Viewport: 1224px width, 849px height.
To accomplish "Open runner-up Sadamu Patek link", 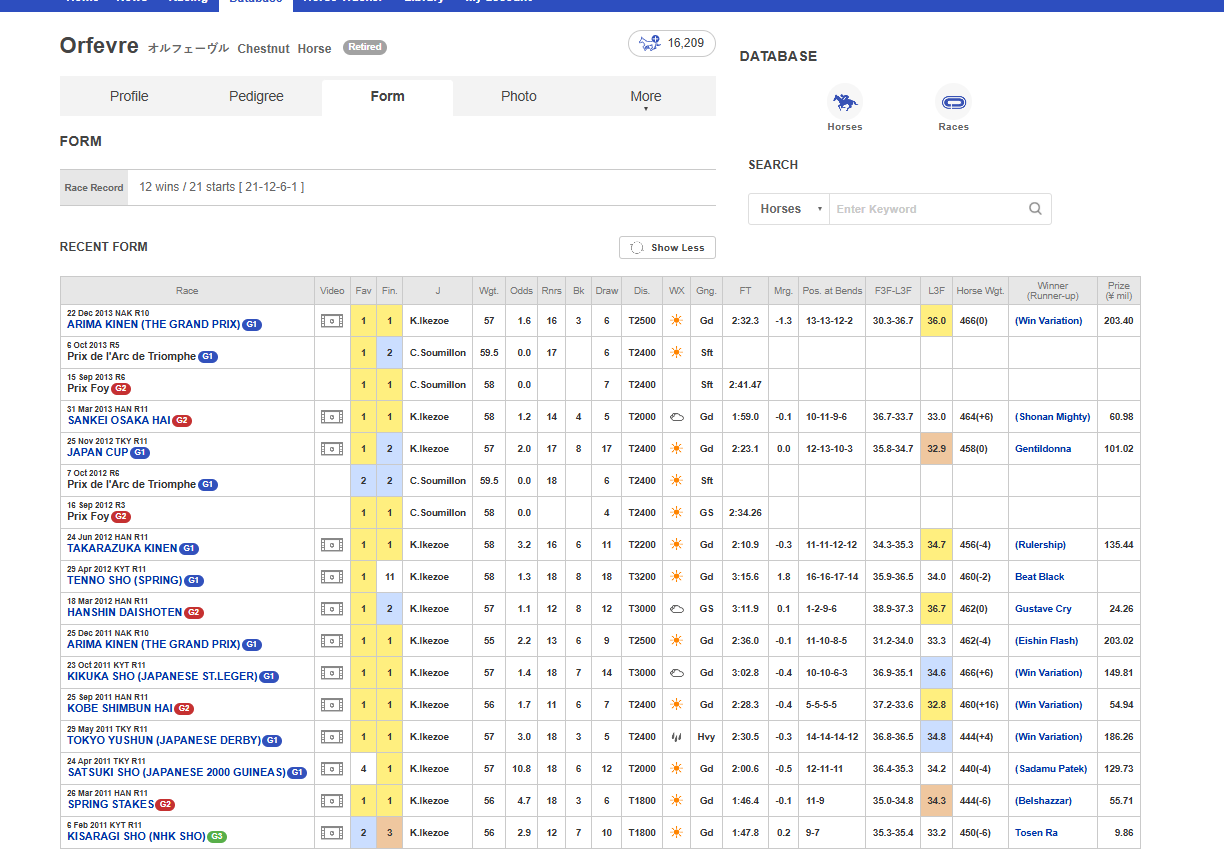I will coord(1050,769).
